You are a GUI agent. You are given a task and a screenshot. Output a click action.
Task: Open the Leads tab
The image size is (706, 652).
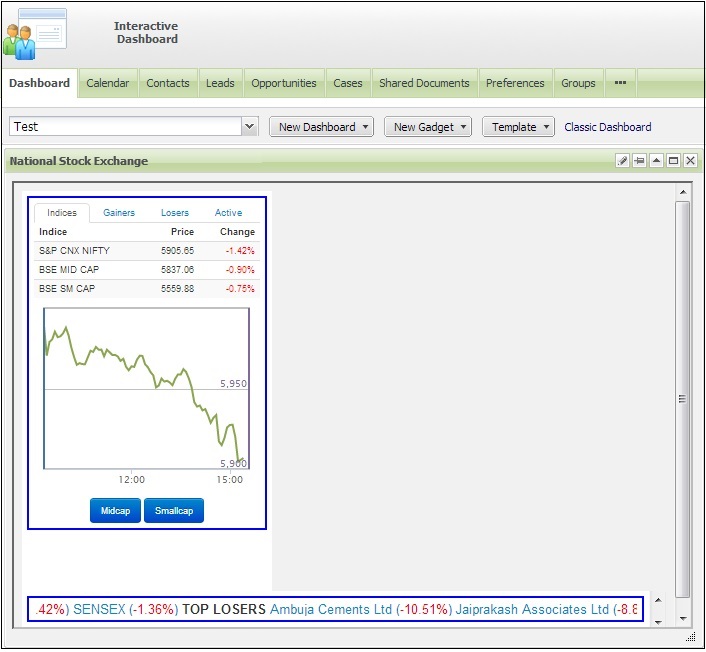point(220,83)
